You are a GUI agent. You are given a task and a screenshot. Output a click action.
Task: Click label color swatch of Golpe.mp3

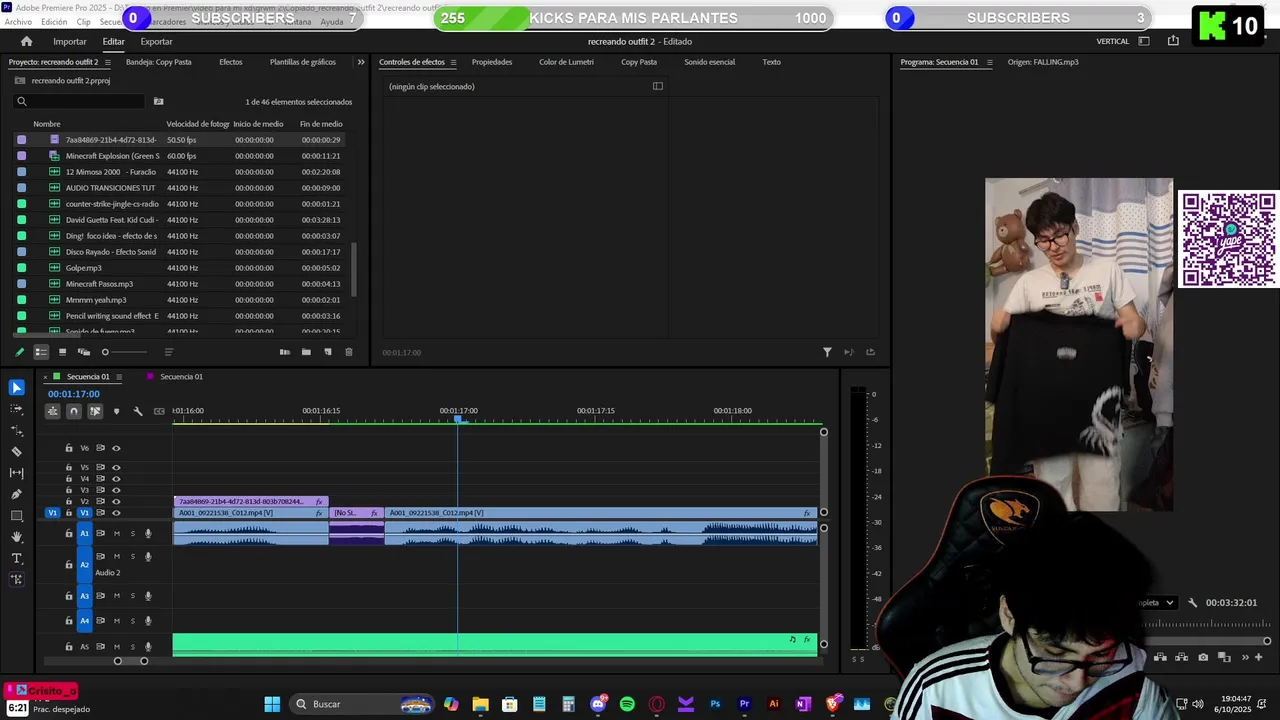pos(22,268)
